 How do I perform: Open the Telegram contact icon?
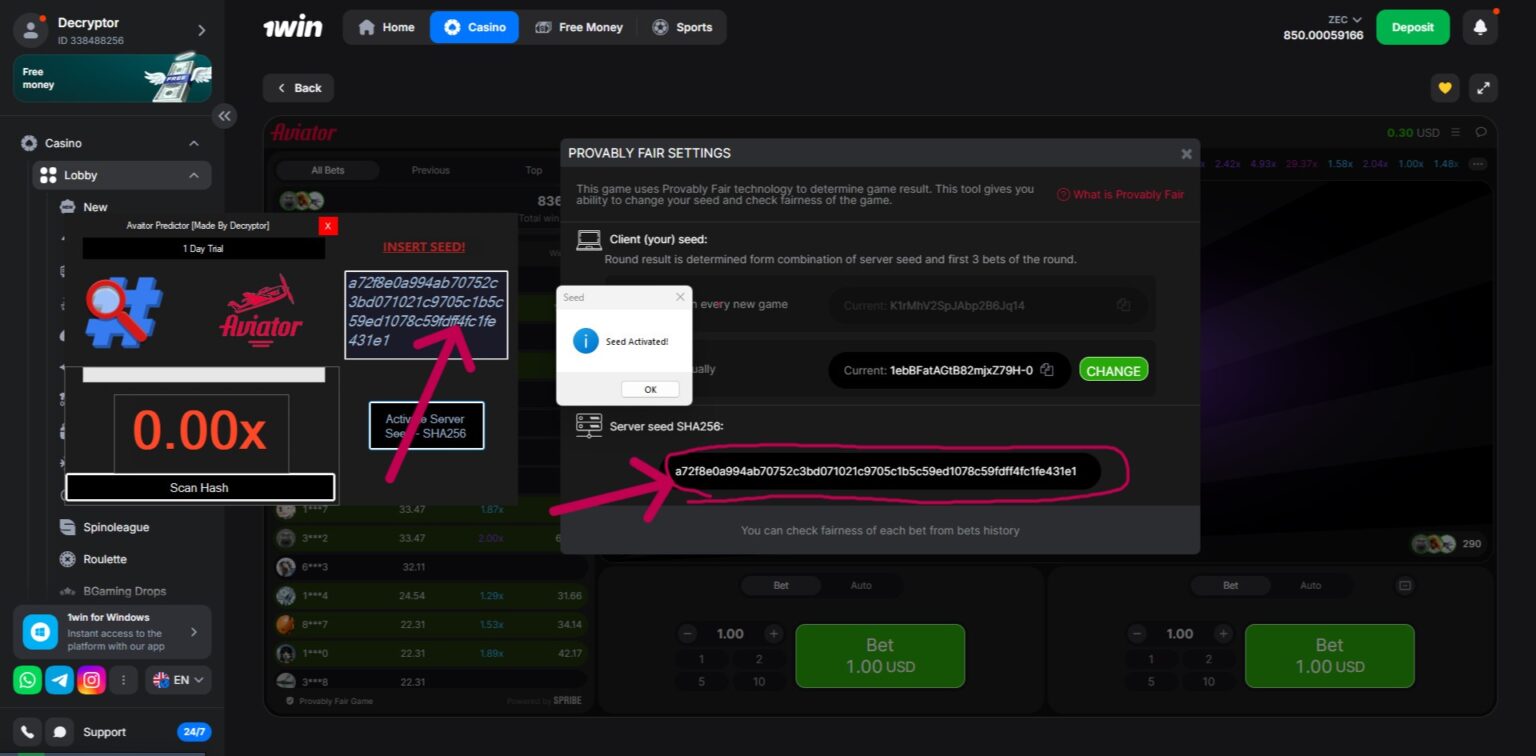click(x=59, y=680)
